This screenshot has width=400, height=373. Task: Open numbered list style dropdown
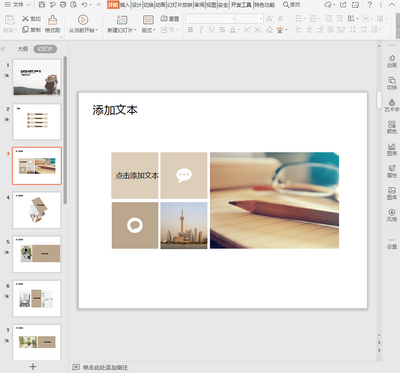coord(320,19)
